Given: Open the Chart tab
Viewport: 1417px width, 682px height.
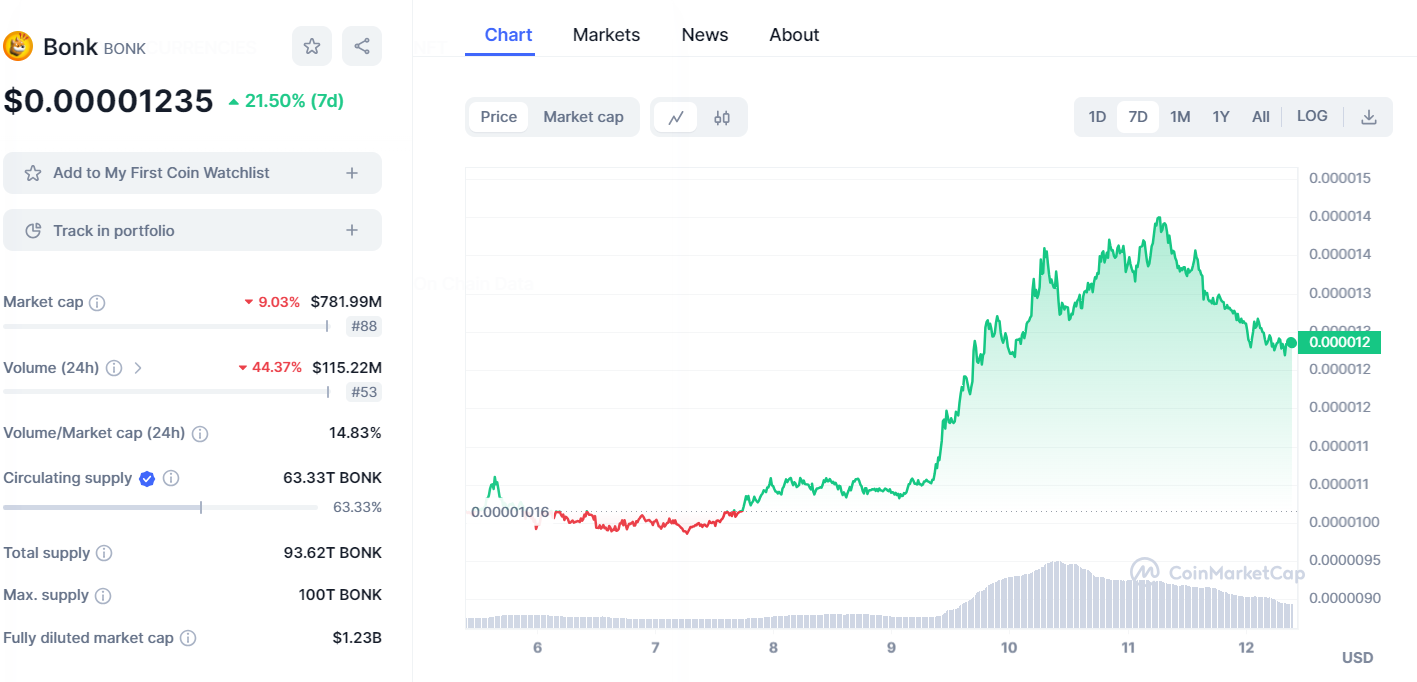Looking at the screenshot, I should (508, 35).
